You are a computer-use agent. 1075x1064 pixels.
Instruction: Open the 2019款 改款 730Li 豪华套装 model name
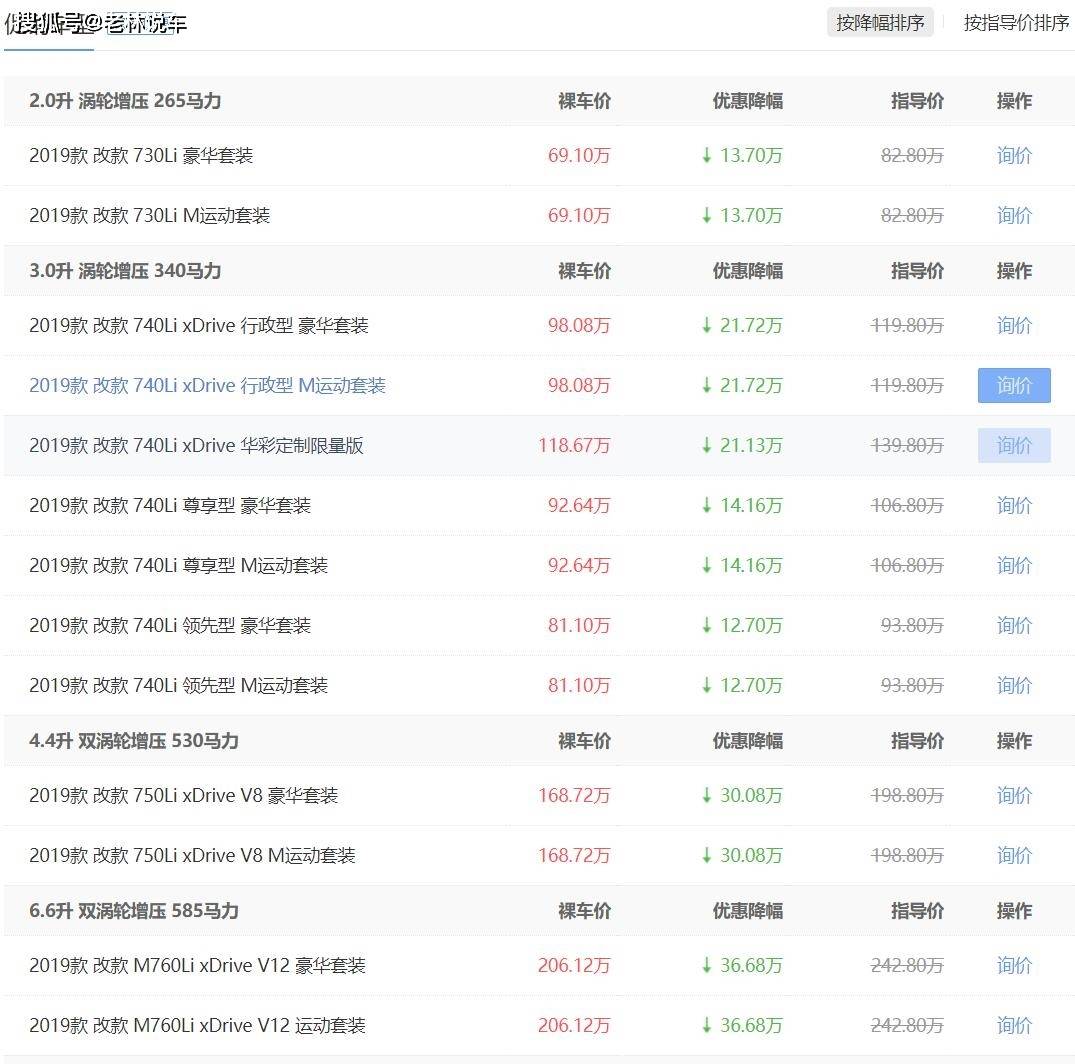point(141,156)
